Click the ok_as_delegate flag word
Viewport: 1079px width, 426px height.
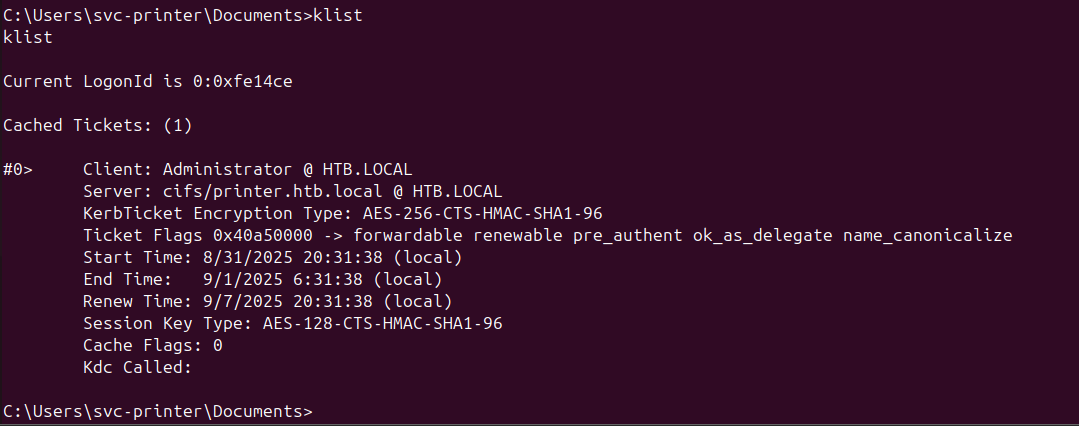[x=762, y=235]
